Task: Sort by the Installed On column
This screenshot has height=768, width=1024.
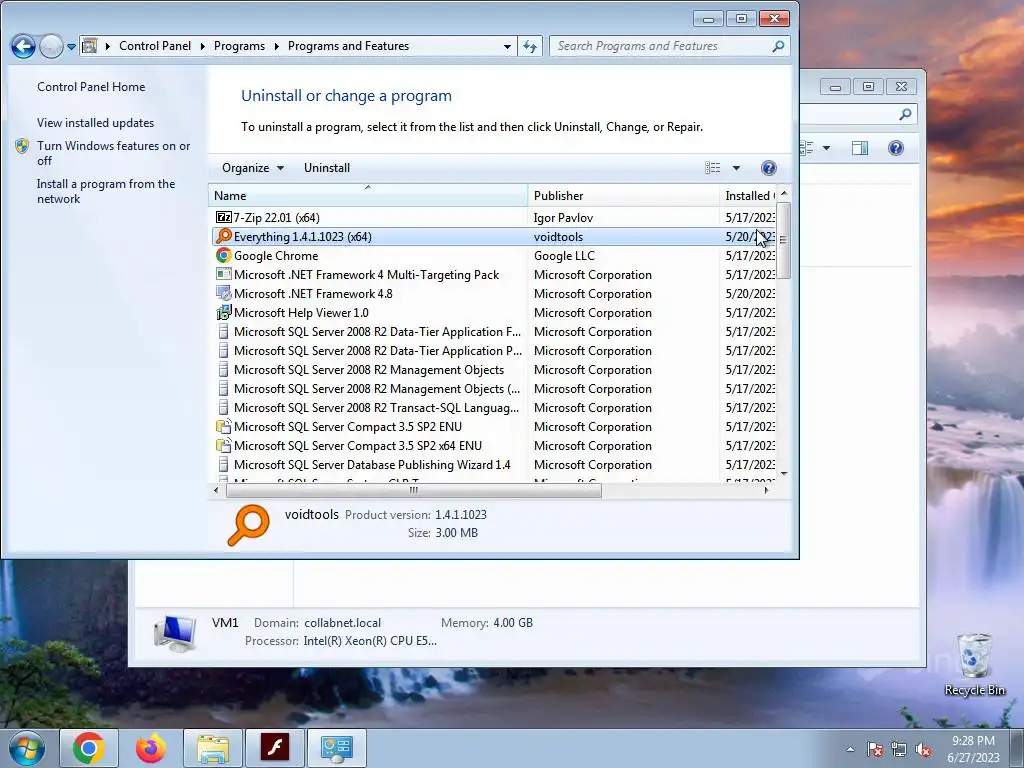Action: [x=748, y=195]
